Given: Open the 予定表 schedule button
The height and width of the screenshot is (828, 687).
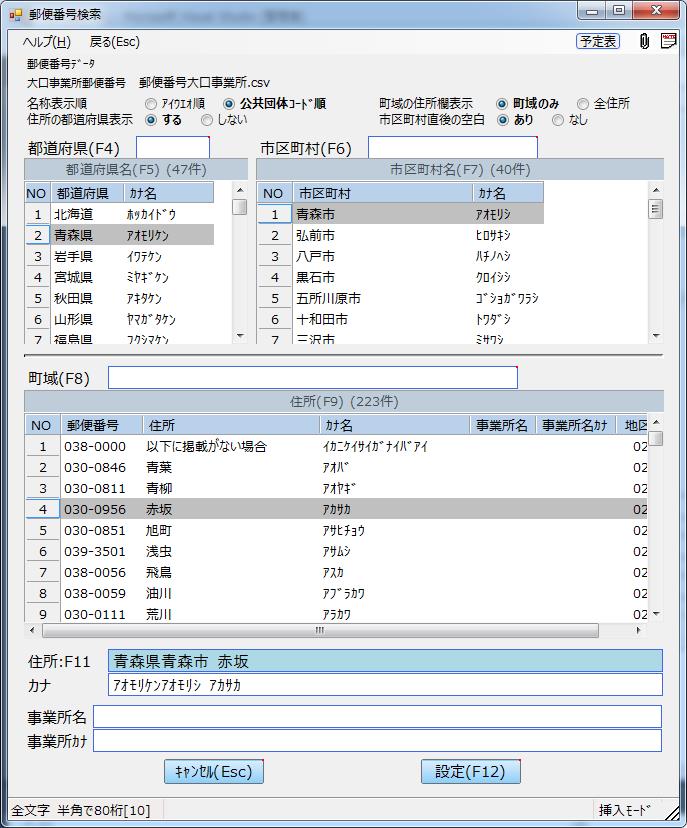Looking at the screenshot, I should coord(598,42).
